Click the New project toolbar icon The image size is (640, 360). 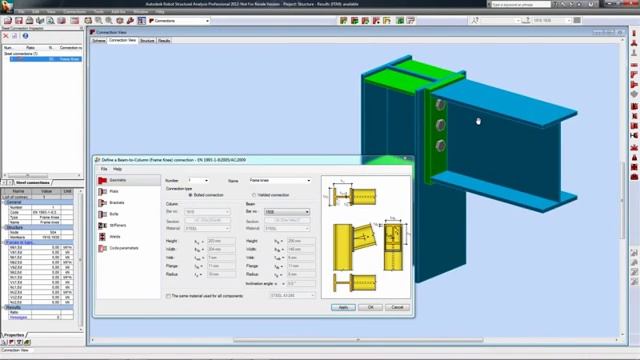point(8,20)
